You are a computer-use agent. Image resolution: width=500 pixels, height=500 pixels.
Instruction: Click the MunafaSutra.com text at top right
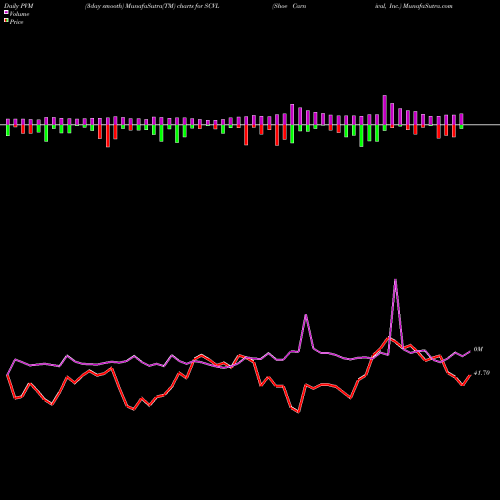[x=427, y=6]
